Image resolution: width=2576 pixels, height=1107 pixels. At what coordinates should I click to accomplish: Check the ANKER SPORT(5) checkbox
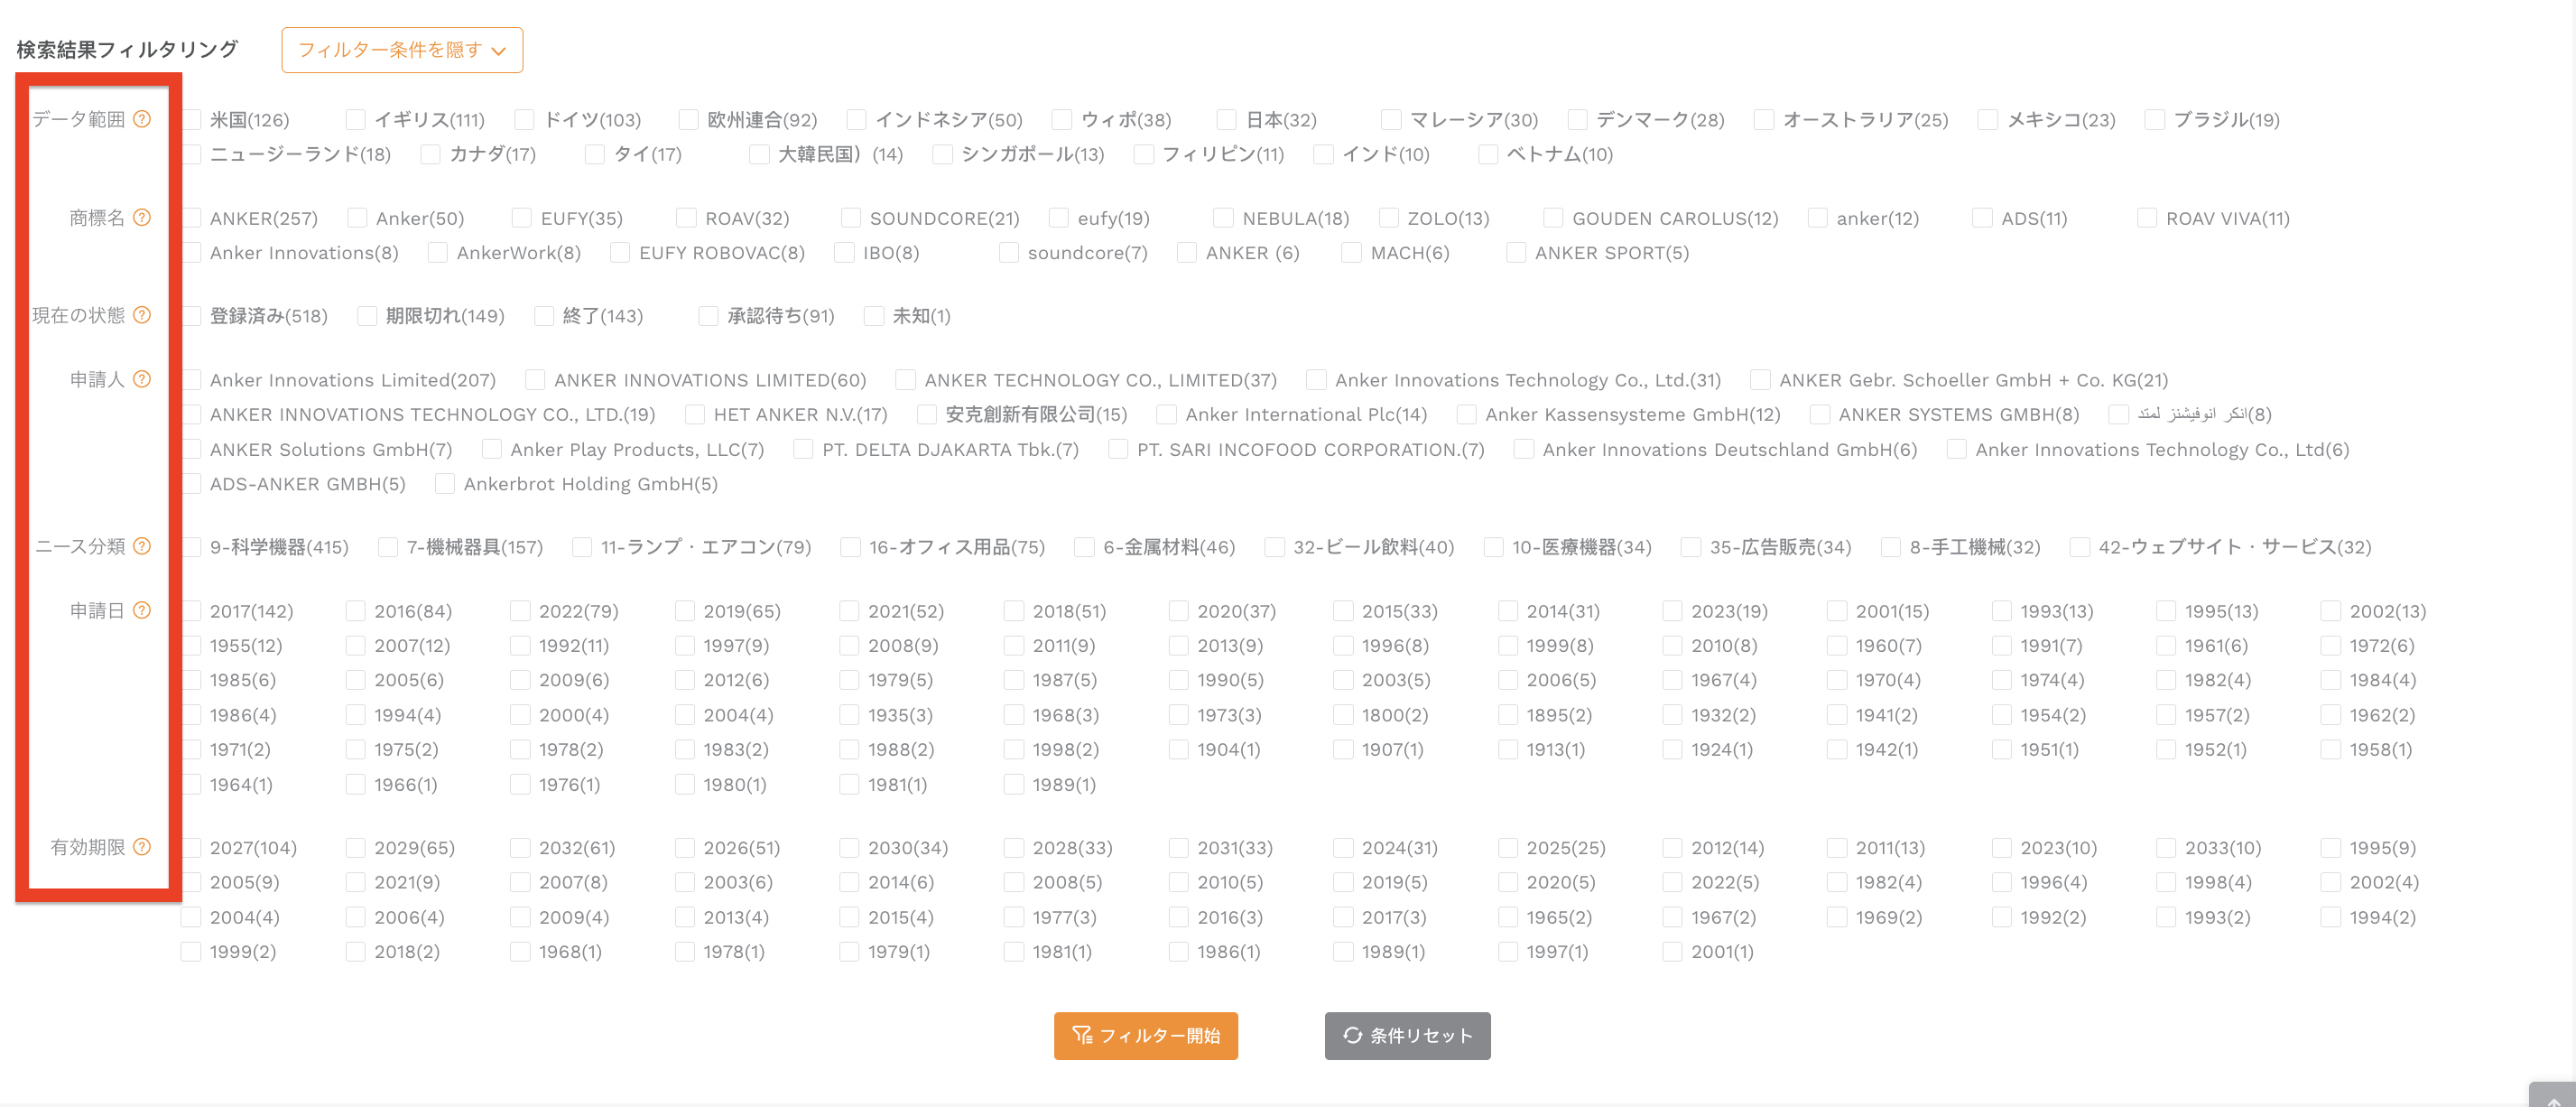1516,253
